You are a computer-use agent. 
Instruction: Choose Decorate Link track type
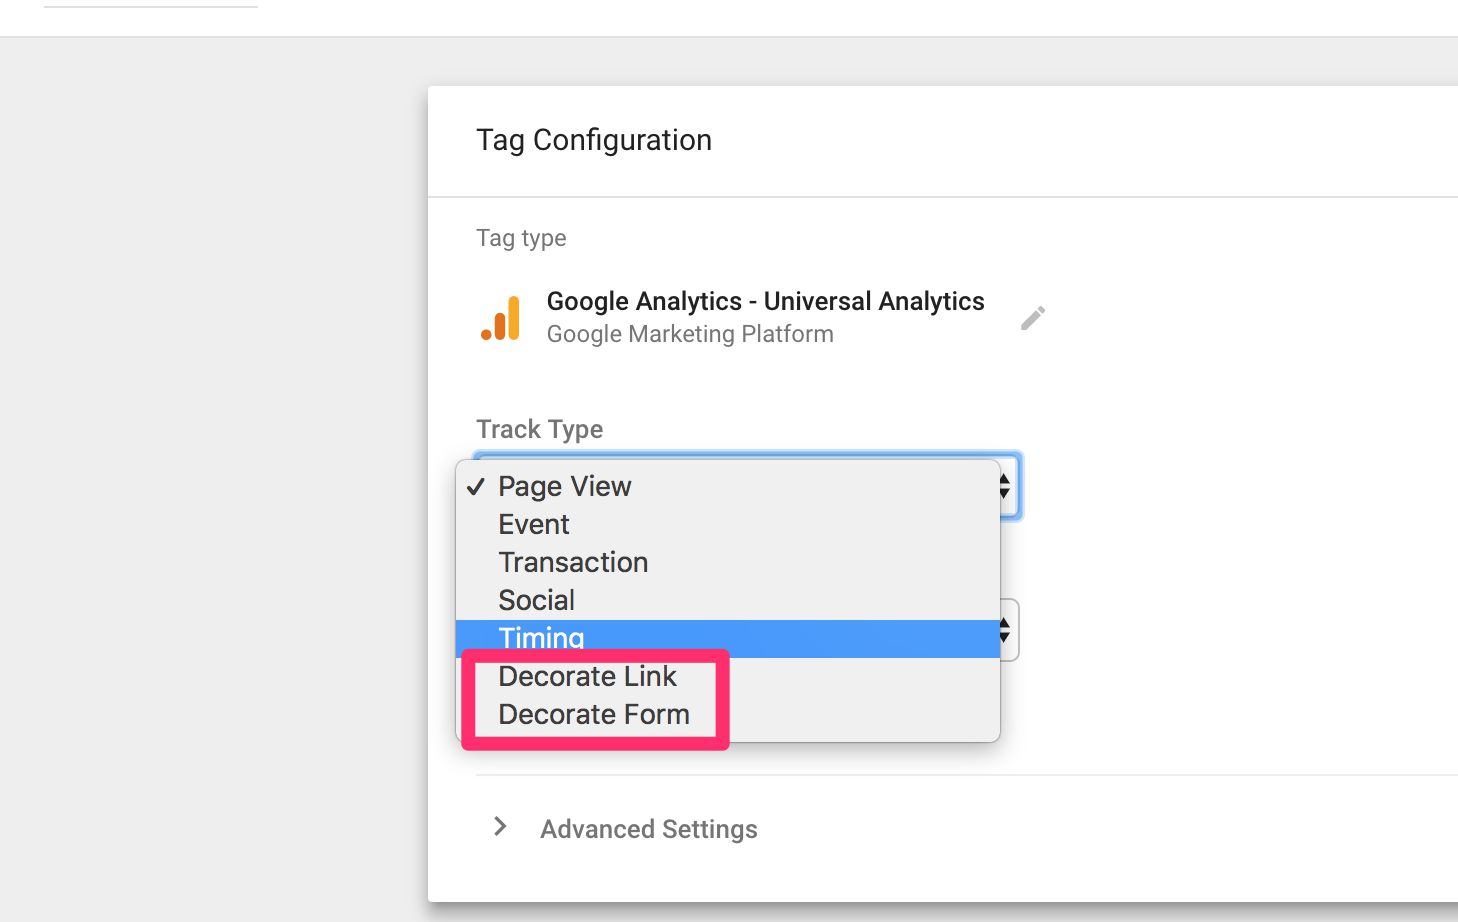pos(728,676)
